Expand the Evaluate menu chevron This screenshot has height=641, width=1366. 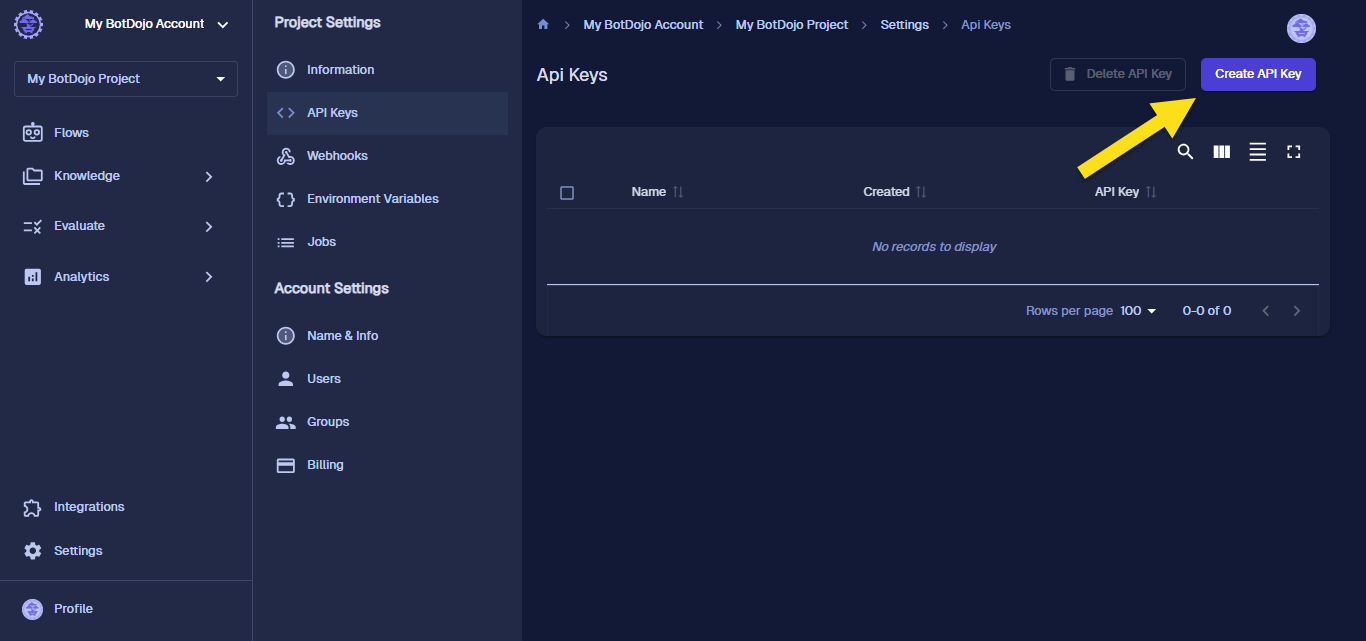pyautogui.click(x=209, y=227)
